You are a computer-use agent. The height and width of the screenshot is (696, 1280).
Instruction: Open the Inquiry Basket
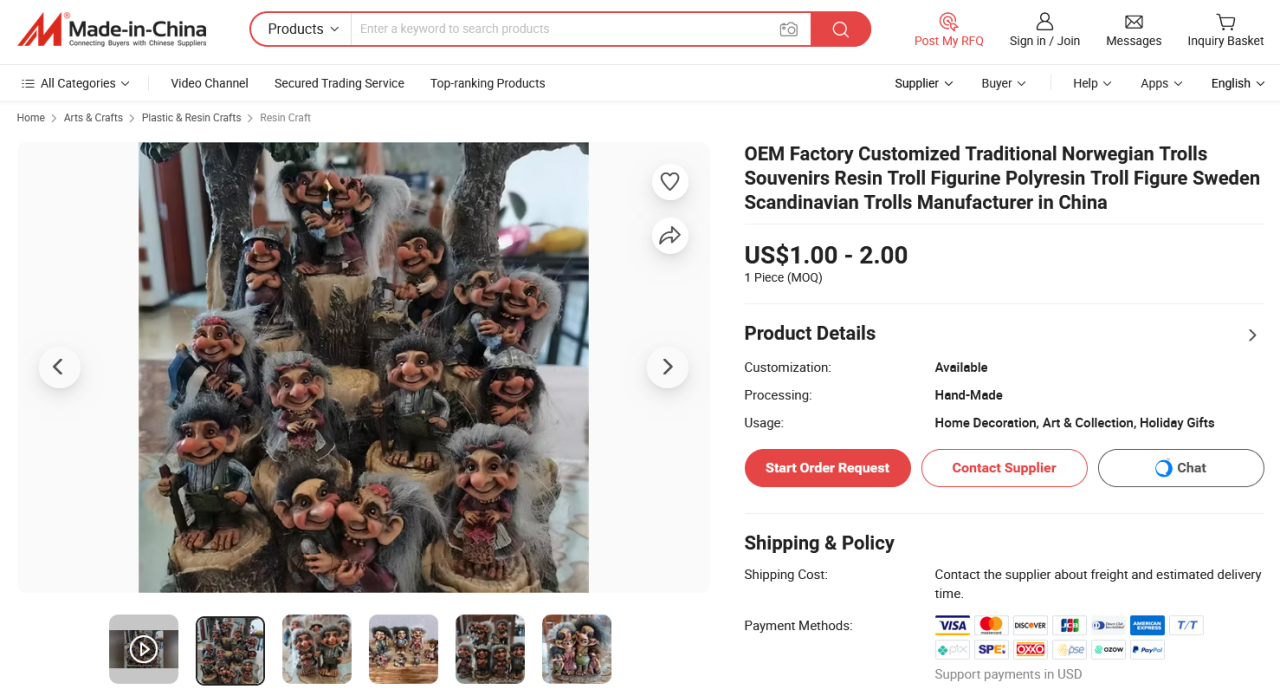coord(1225,29)
